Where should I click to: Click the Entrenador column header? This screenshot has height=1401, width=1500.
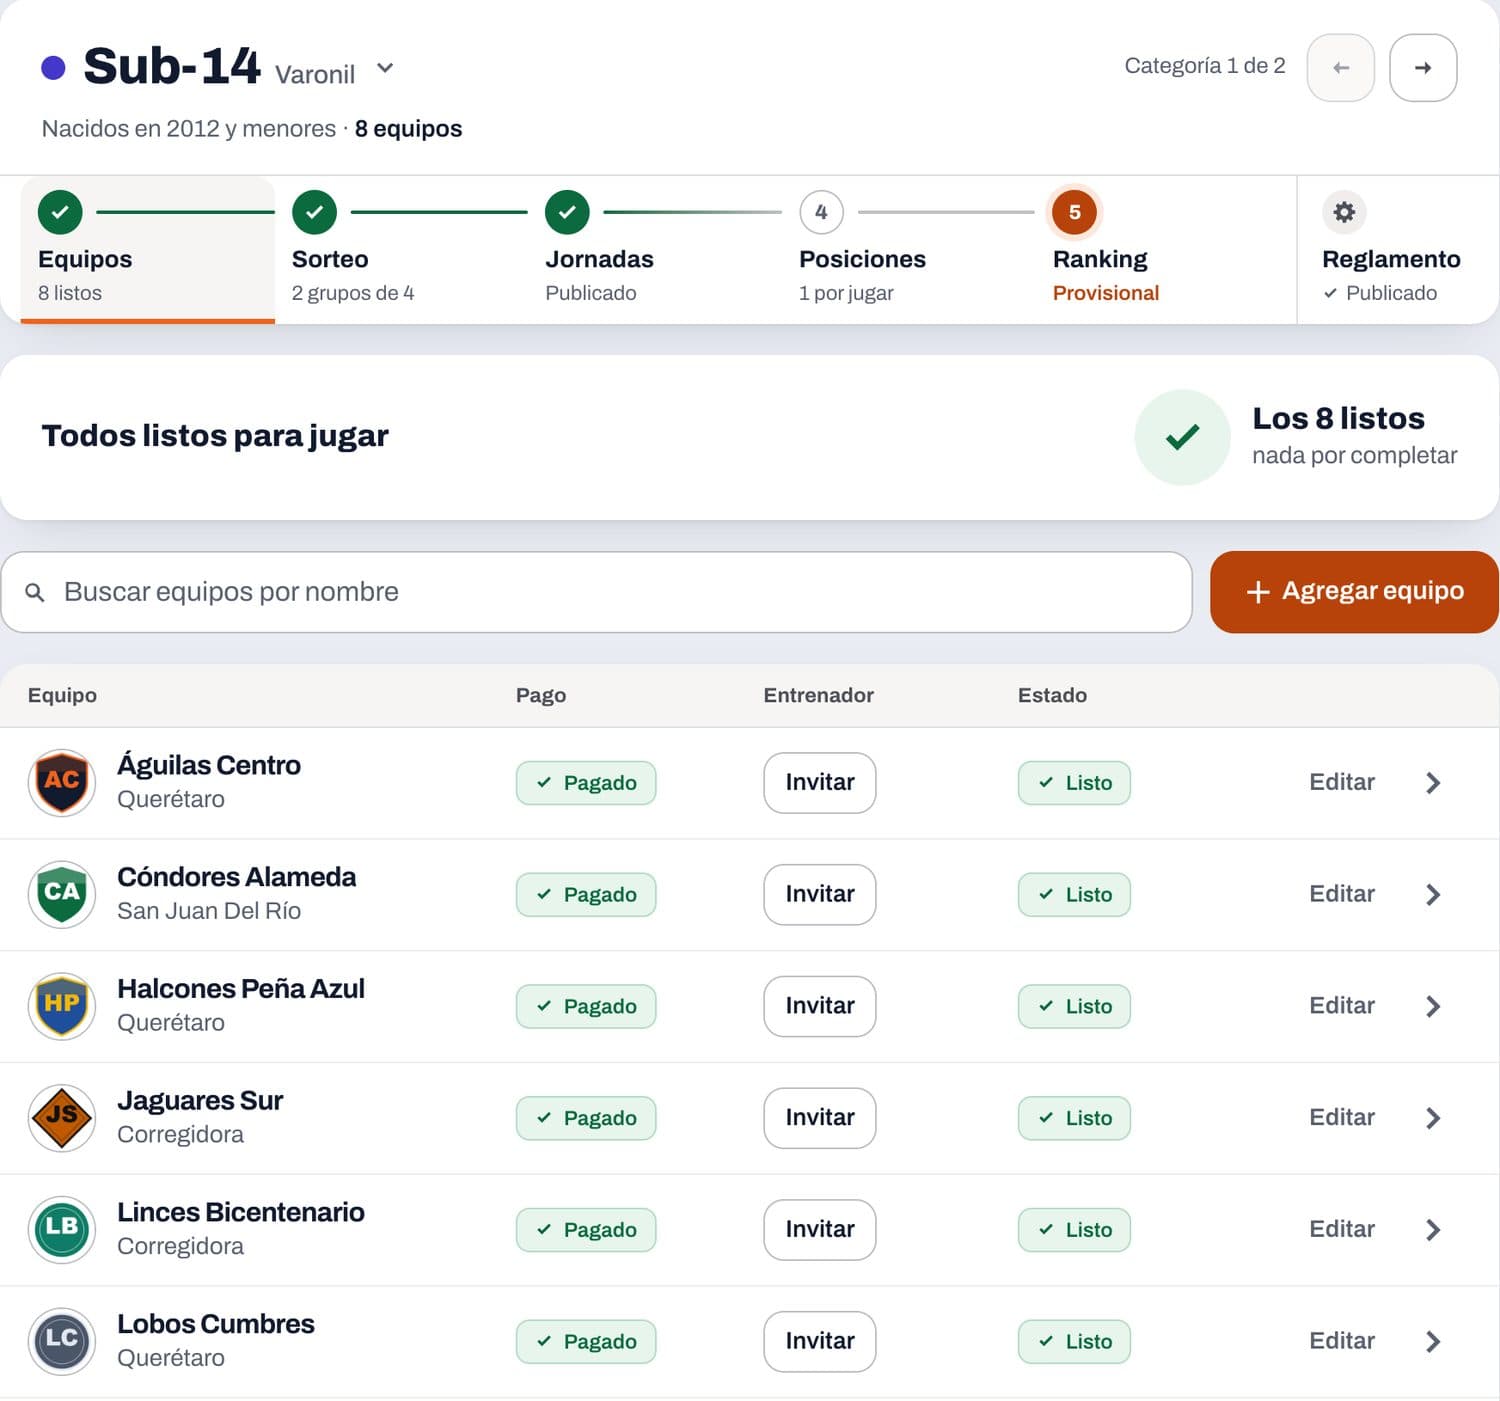819,695
